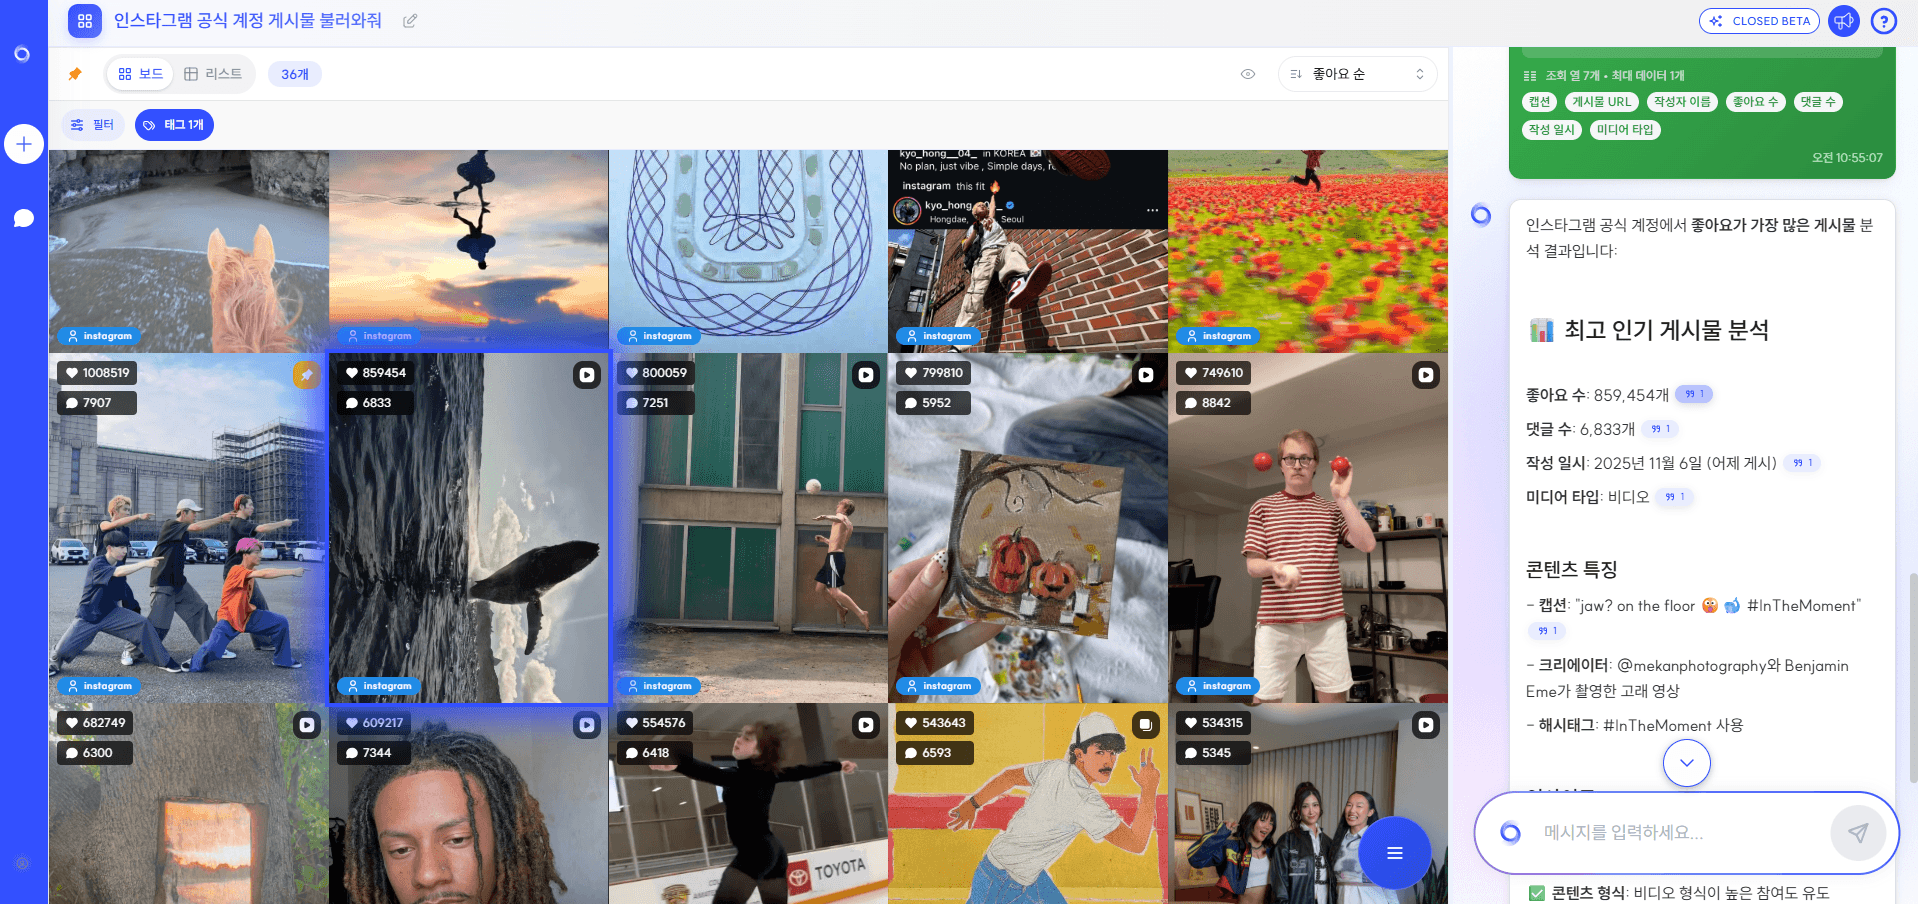
Task: Click citation badge under the 캡션 line
Action: pos(1547,630)
